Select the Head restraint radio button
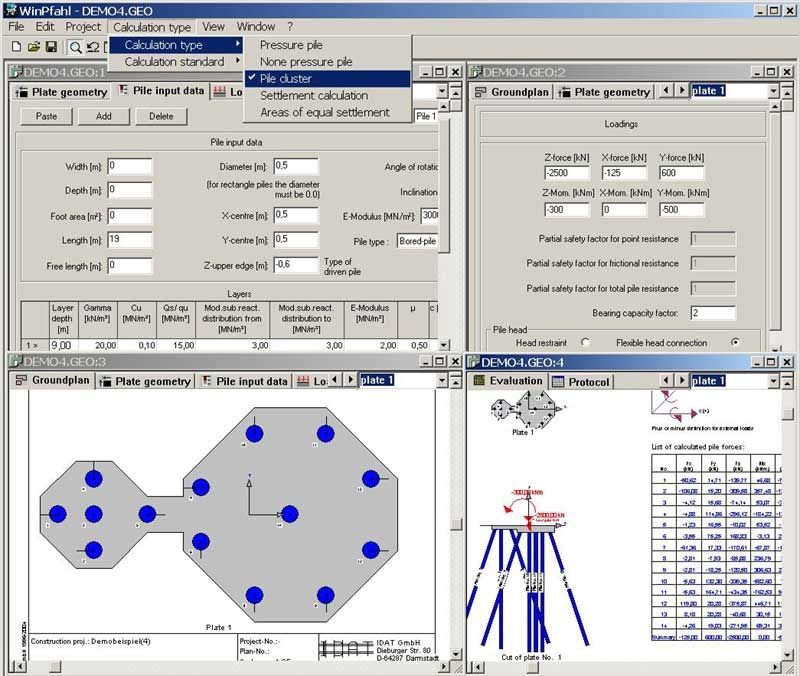Image resolution: width=800 pixels, height=676 pixels. point(585,340)
